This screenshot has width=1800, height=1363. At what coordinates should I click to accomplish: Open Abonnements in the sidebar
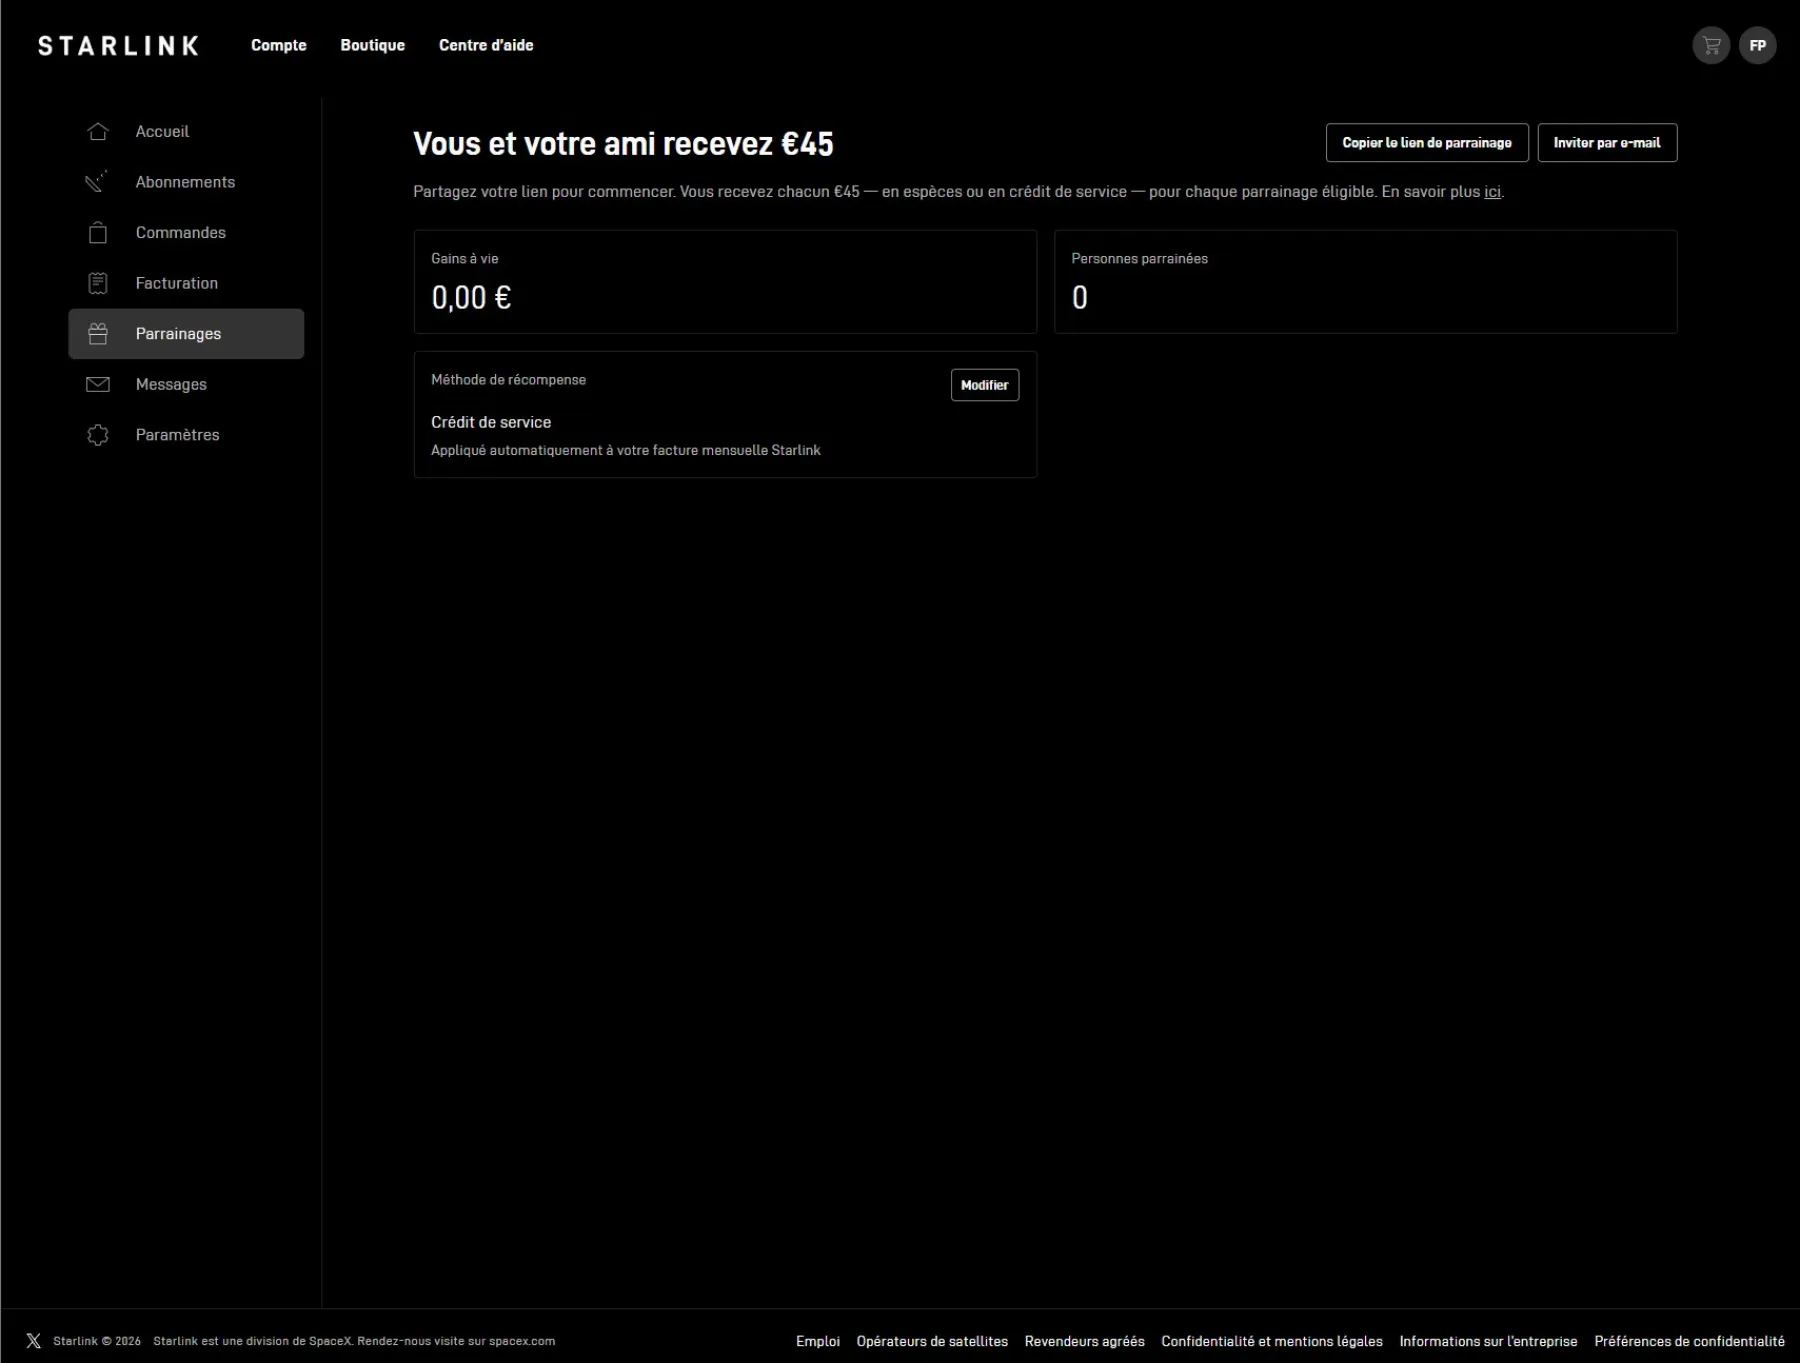(186, 182)
